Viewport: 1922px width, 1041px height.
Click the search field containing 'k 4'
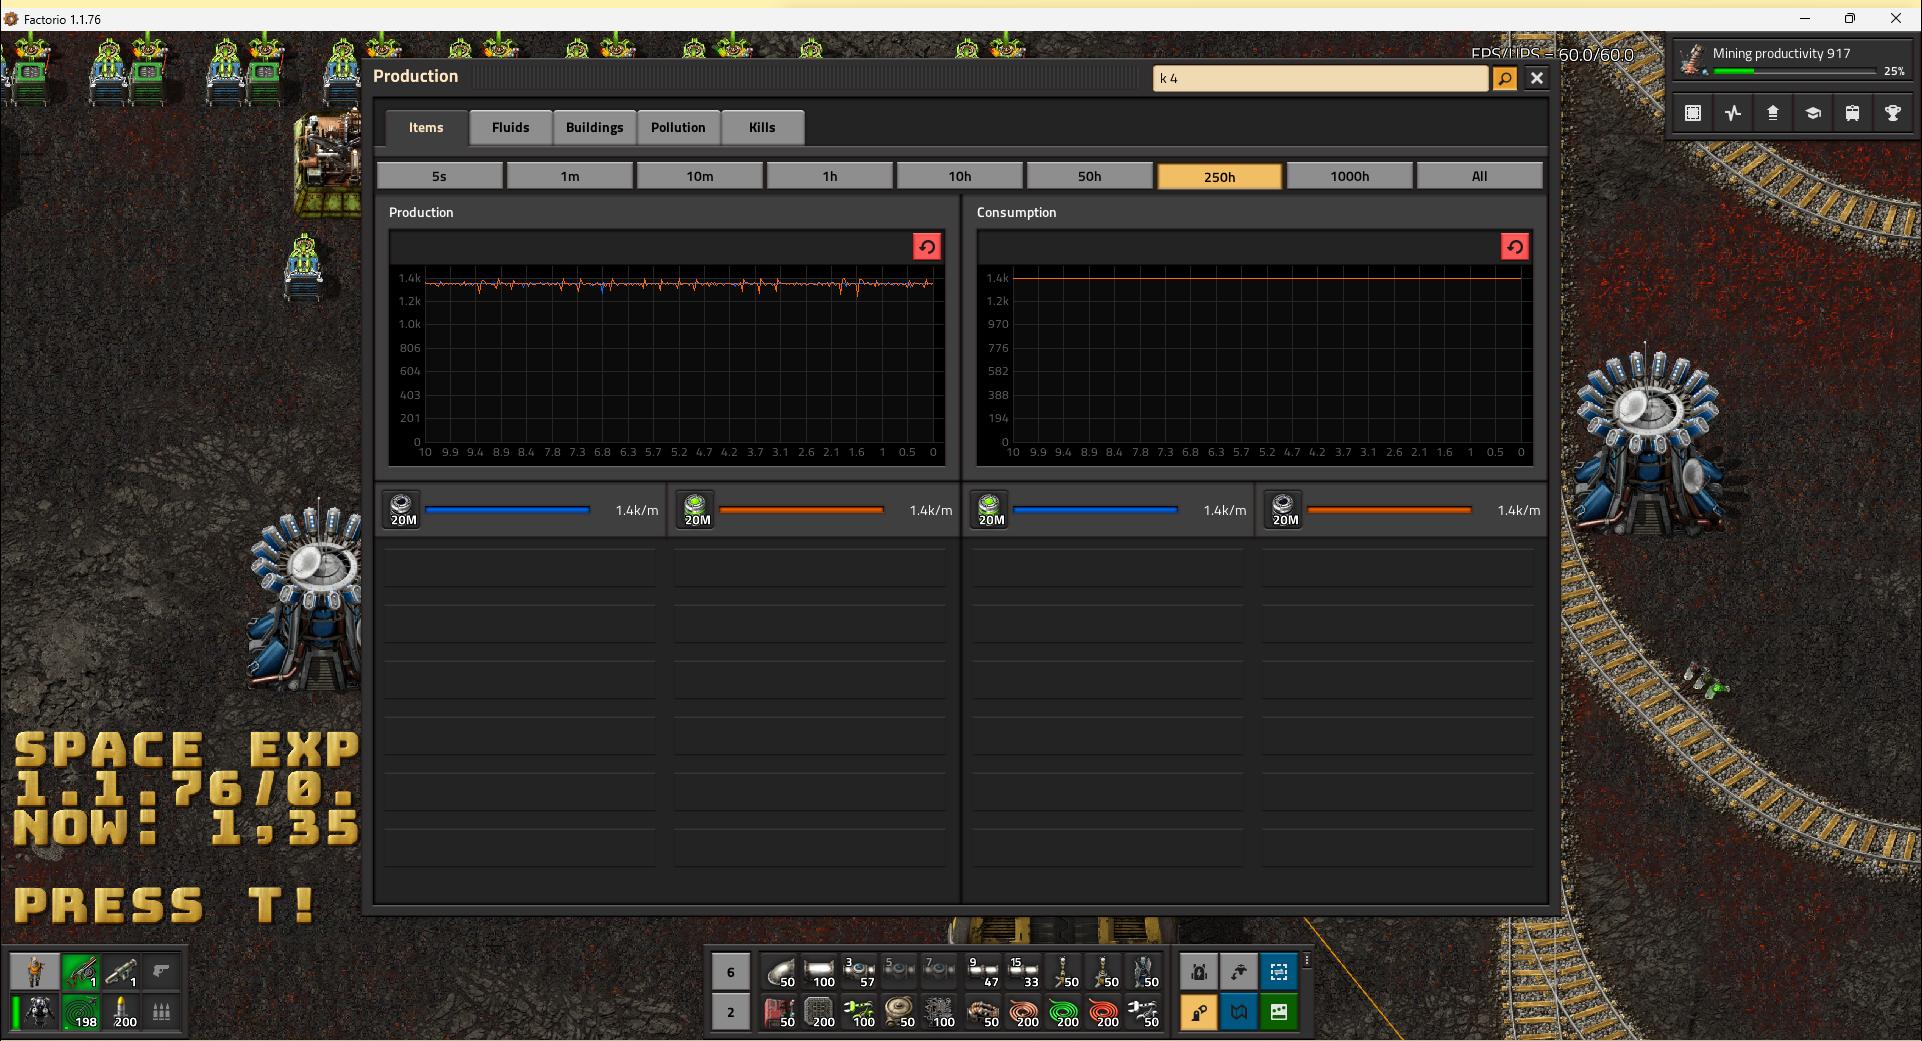pyautogui.click(x=1320, y=78)
